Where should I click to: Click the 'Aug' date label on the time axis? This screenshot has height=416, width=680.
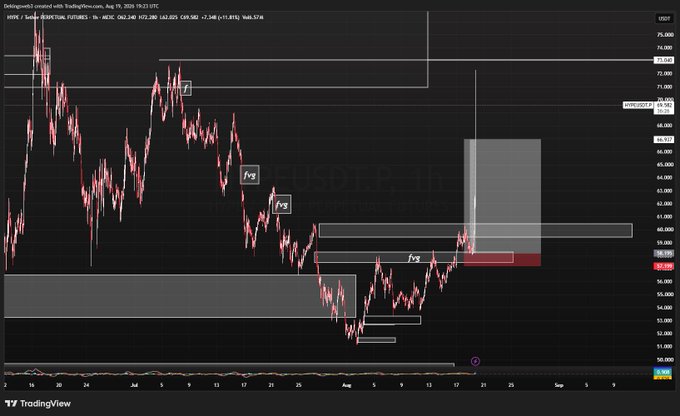point(346,385)
